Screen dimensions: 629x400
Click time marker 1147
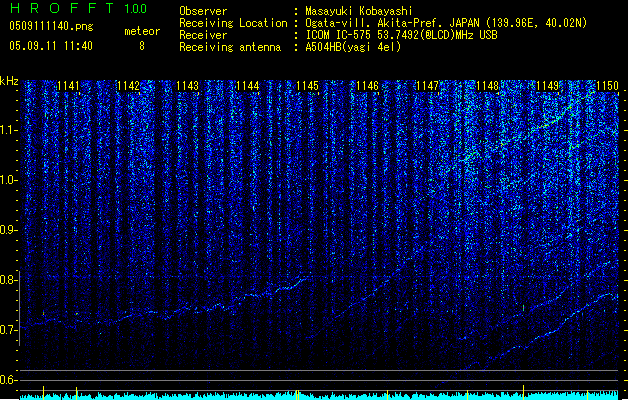[428, 86]
